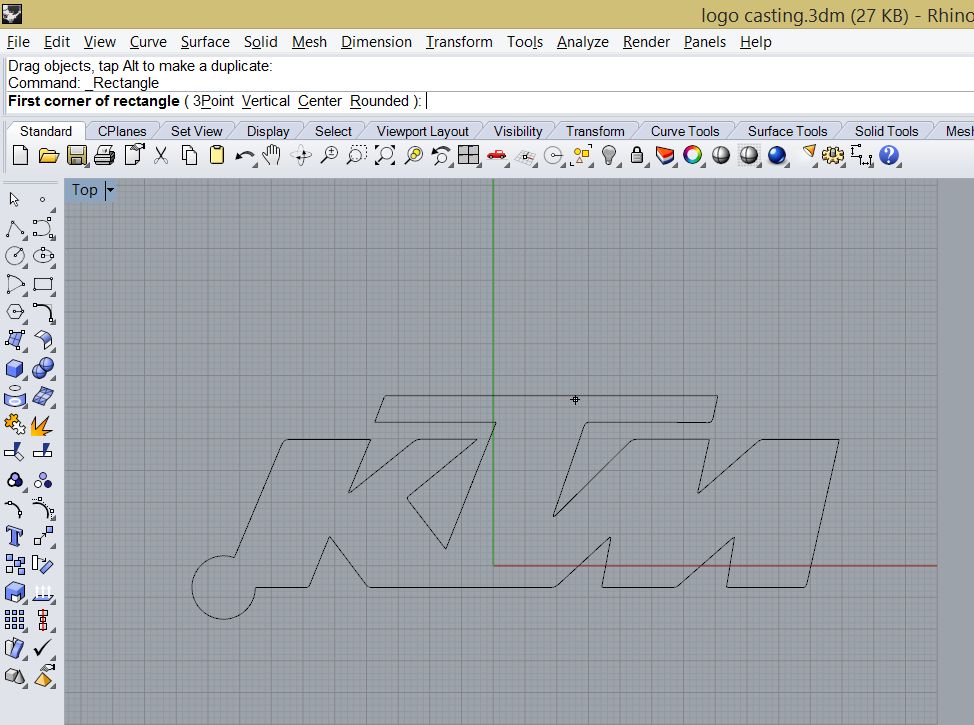The height and width of the screenshot is (725, 974).
Task: Open the color wheel icon
Action: click(692, 155)
